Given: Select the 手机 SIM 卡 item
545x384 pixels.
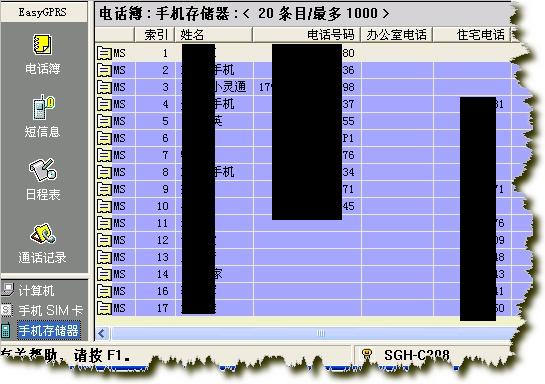Looking at the screenshot, I should (x=51, y=310).
